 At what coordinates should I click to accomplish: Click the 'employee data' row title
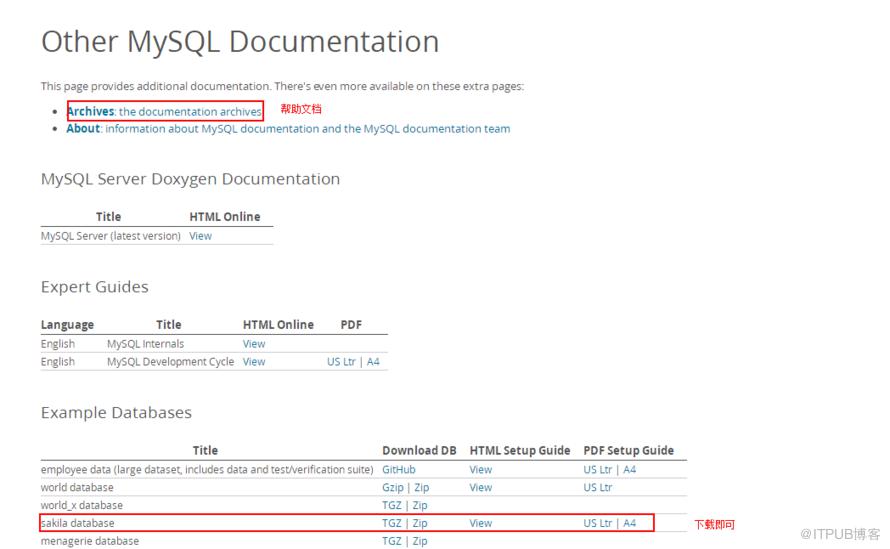pyautogui.click(x=207, y=470)
